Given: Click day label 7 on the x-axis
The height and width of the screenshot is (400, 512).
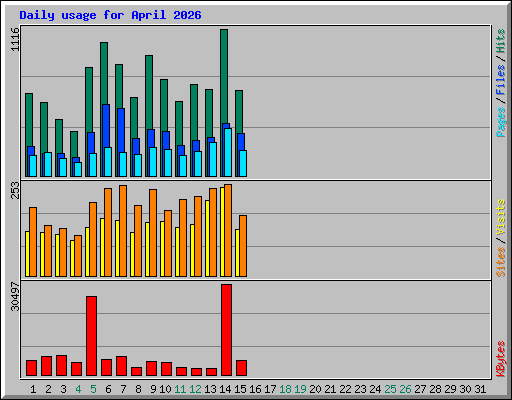Looking at the screenshot, I should point(123,389).
